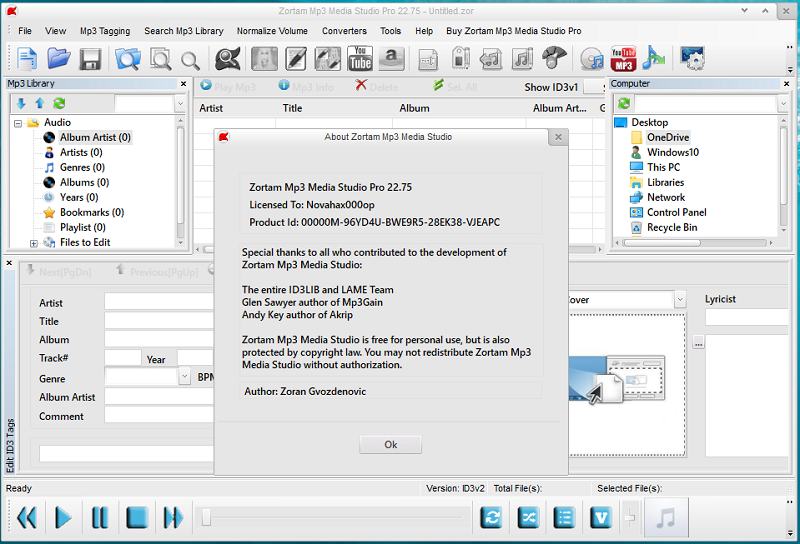Expand the Files to Edit node

pyautogui.click(x=34, y=243)
